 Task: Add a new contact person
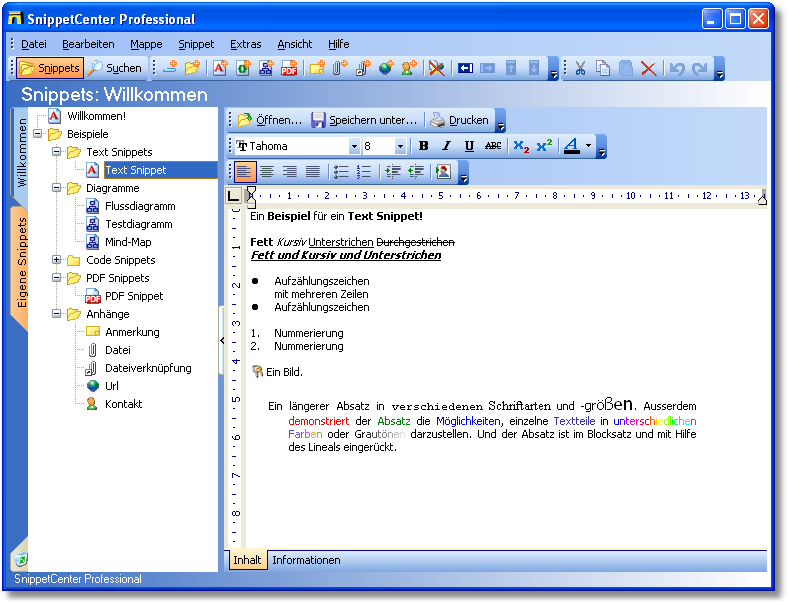point(409,68)
